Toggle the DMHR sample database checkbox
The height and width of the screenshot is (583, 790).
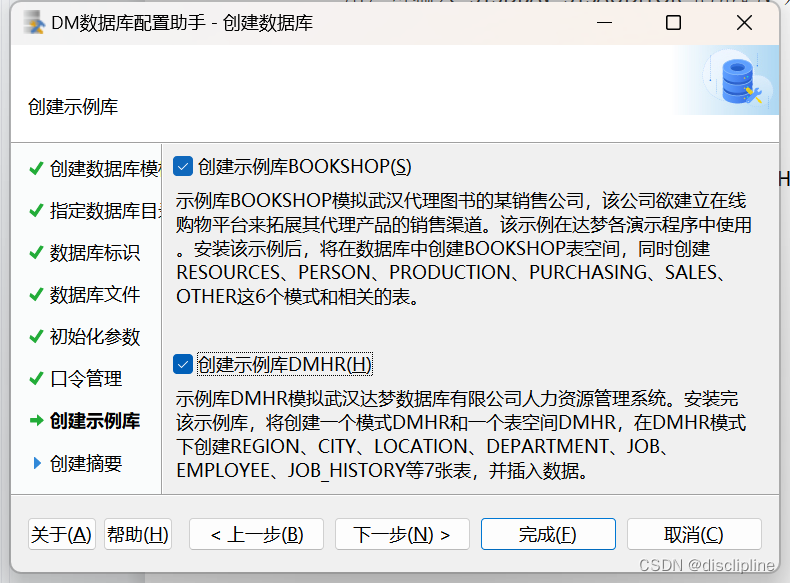(183, 364)
